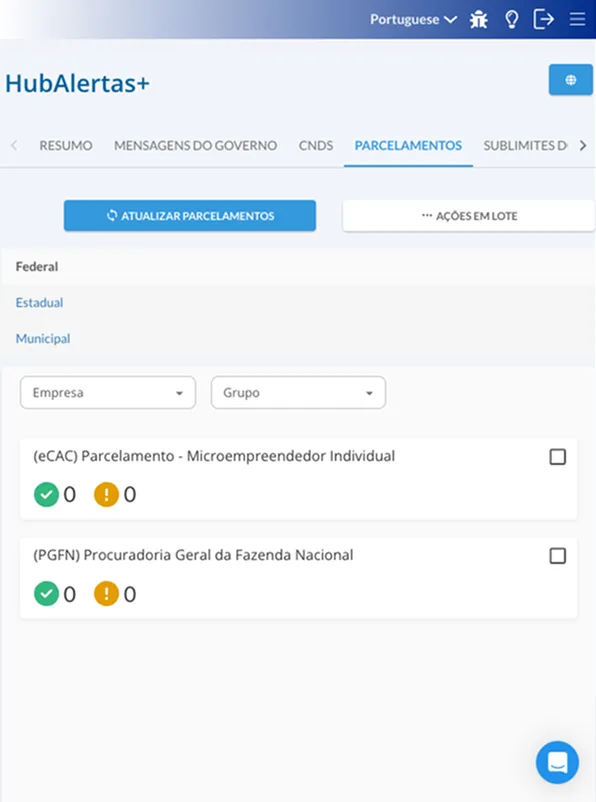This screenshot has height=802, width=596.
Task: Open the lightbulb suggestions icon
Action: (512, 19)
